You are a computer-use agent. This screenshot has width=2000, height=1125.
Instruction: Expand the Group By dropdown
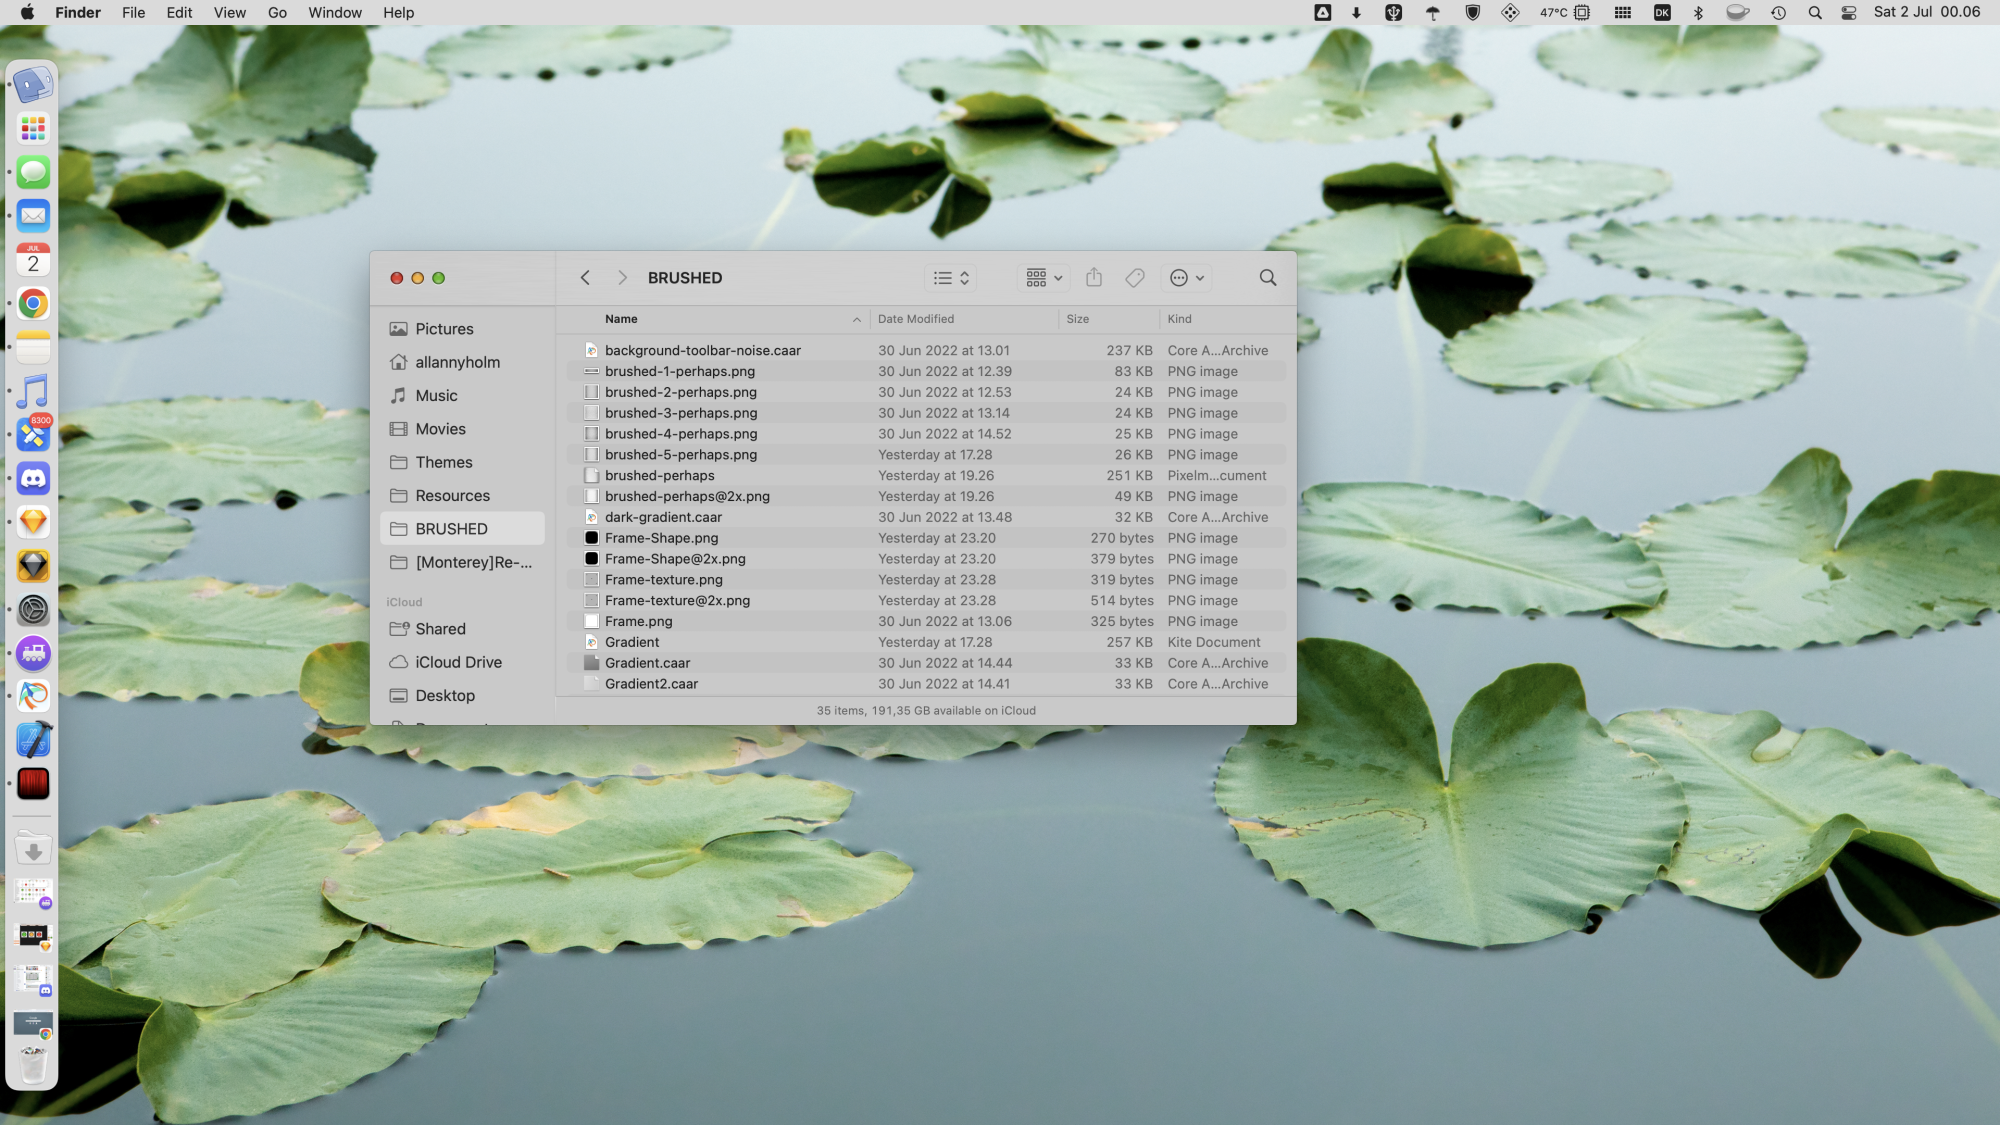1043,278
